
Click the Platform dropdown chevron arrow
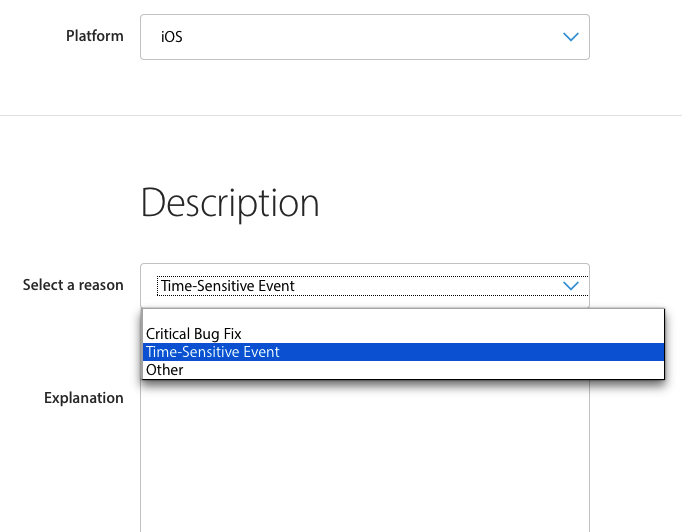pyautogui.click(x=570, y=37)
